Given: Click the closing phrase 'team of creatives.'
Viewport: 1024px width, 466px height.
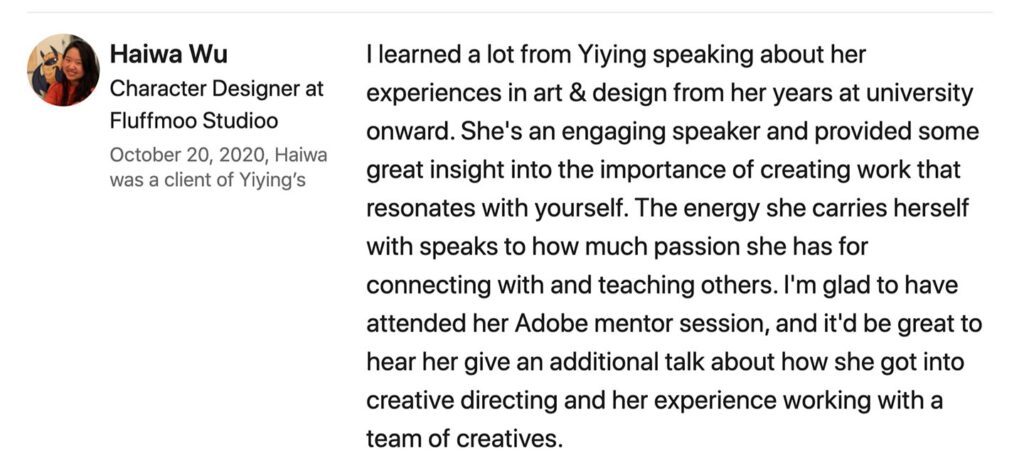Looking at the screenshot, I should tap(464, 439).
